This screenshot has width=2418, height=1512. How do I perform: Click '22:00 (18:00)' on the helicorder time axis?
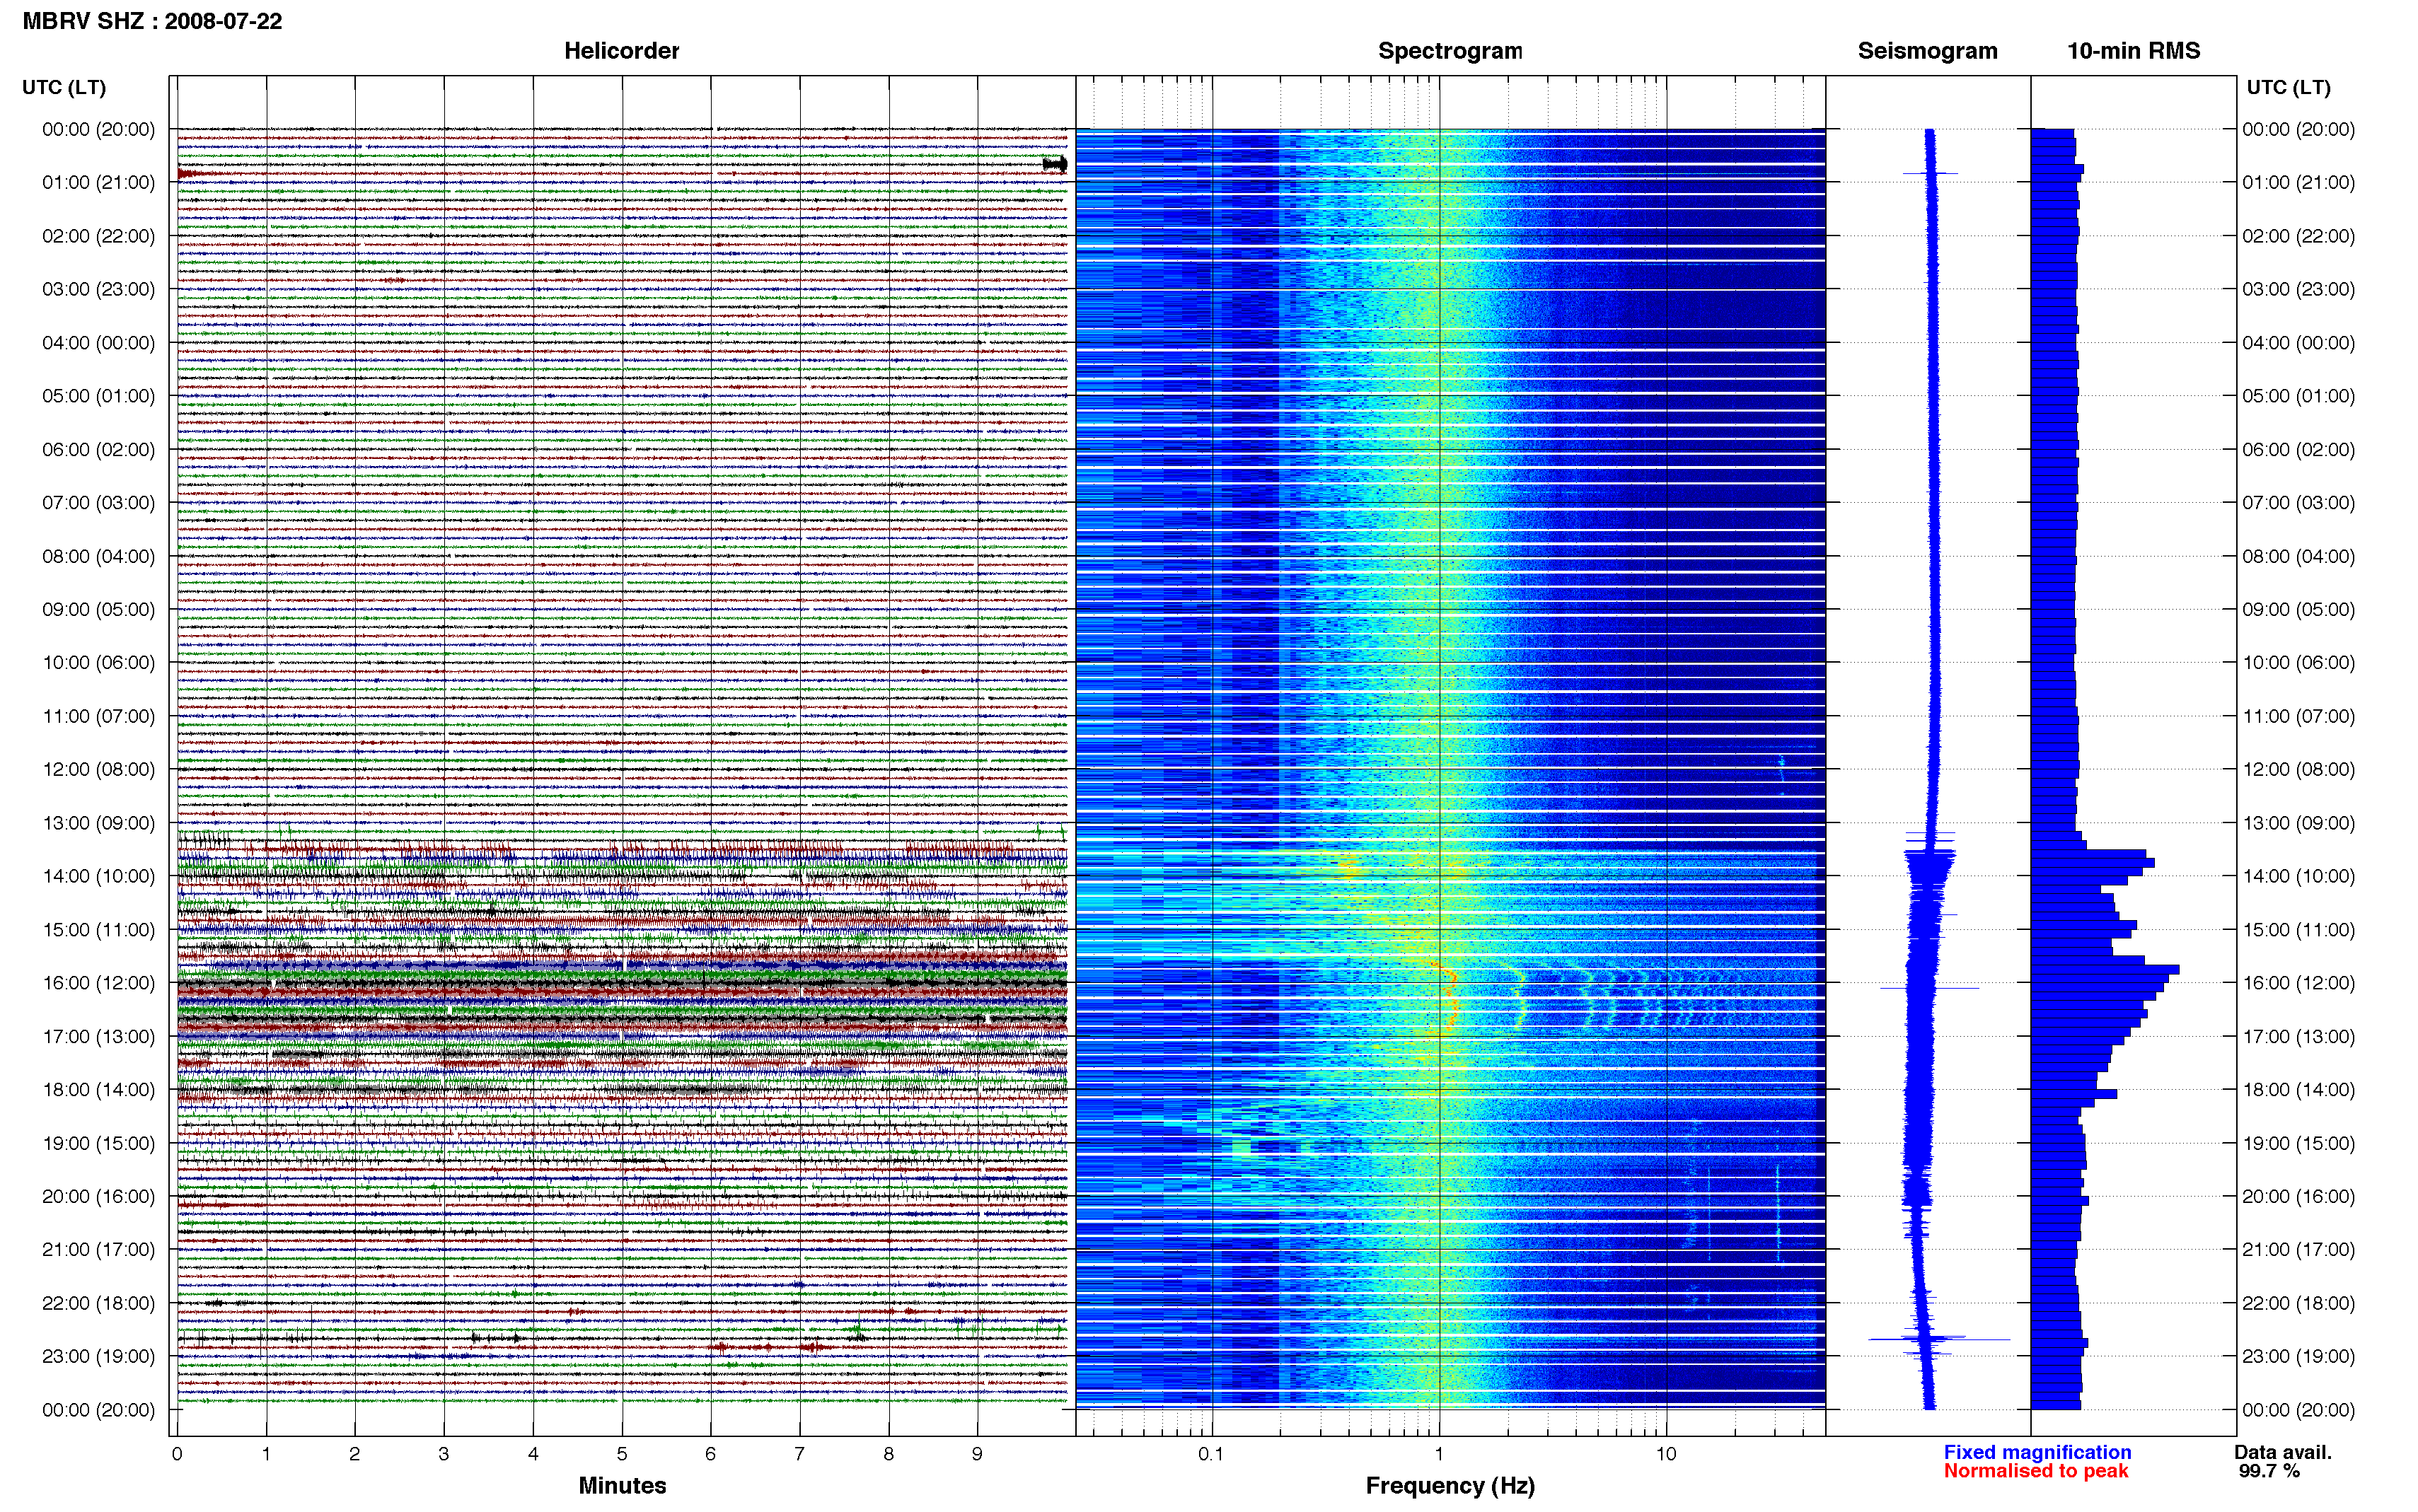point(98,1303)
